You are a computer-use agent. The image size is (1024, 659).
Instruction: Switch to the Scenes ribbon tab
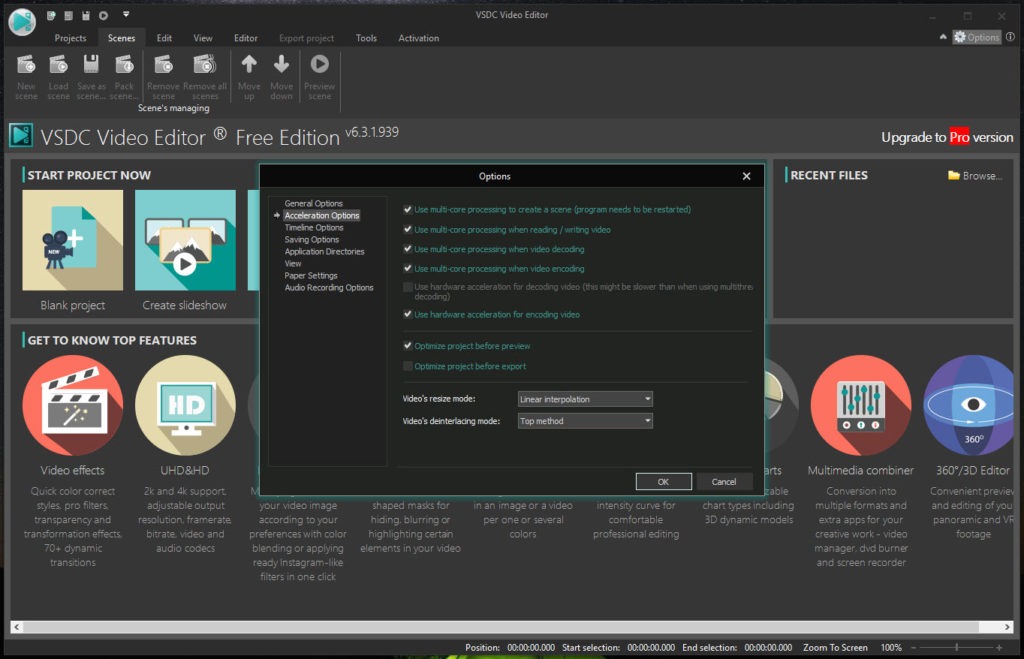121,38
